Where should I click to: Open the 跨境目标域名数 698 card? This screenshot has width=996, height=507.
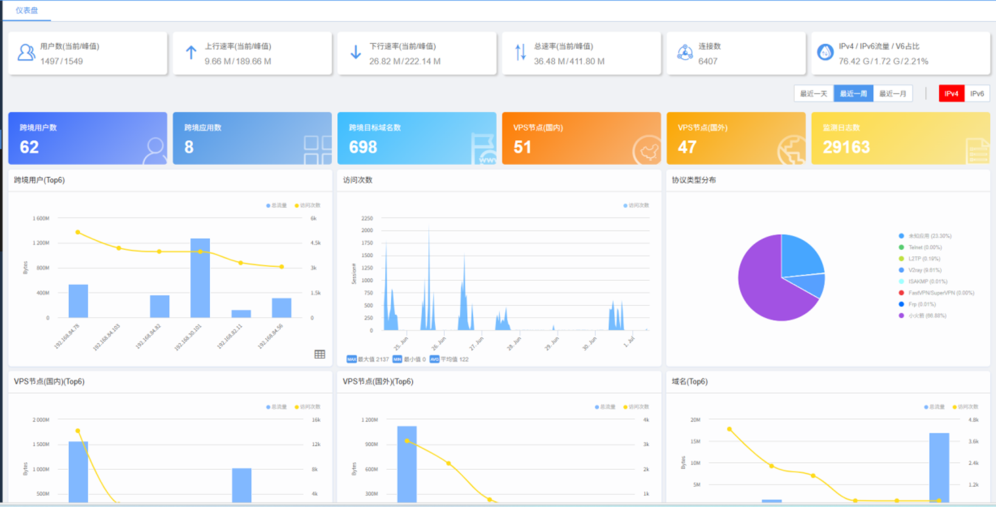(x=417, y=139)
